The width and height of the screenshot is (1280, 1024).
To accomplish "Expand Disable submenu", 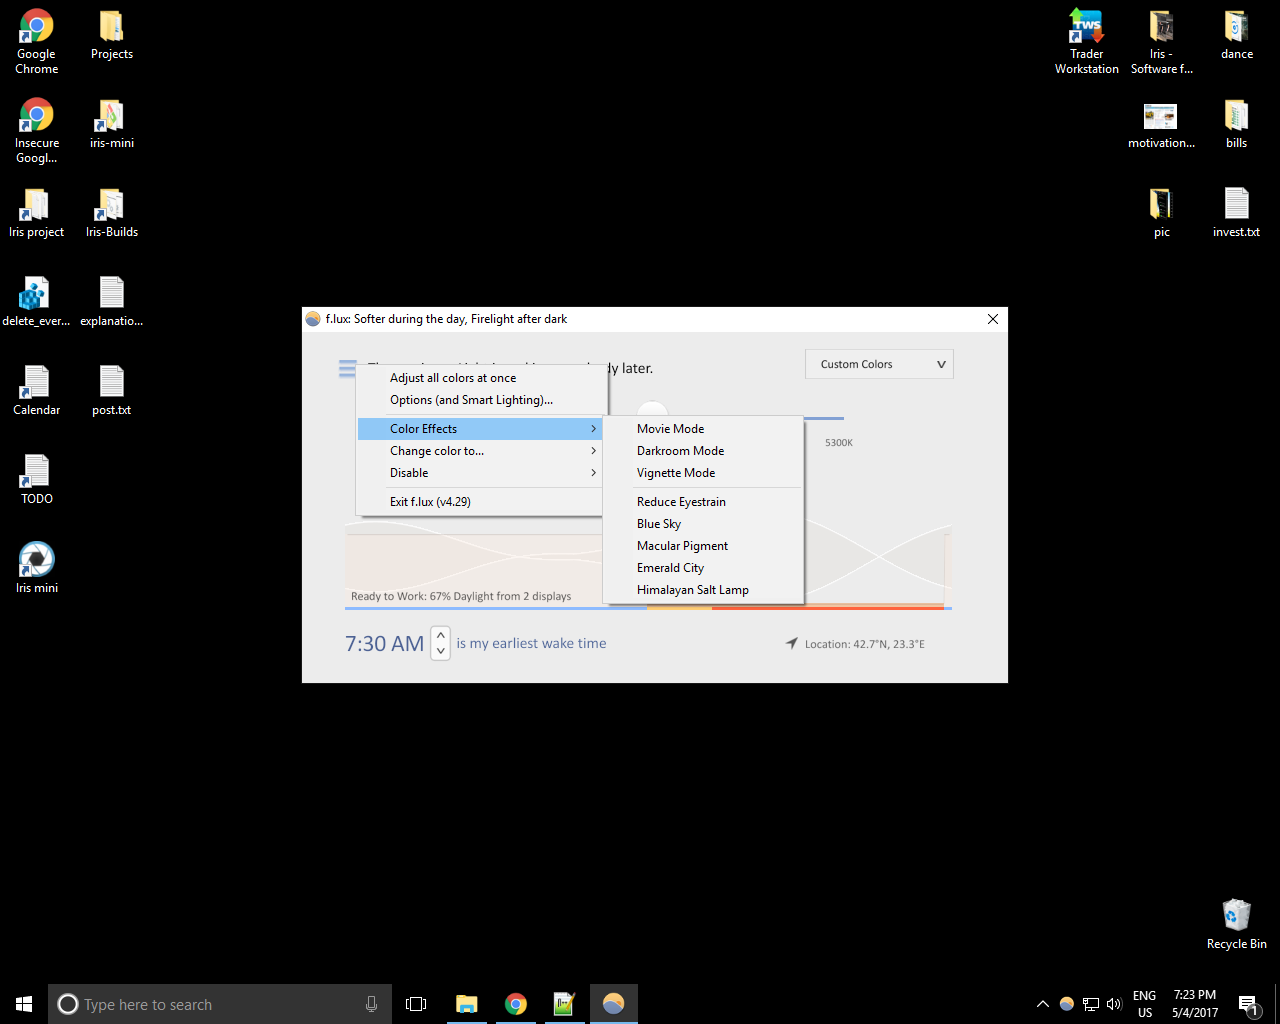I will coord(480,473).
